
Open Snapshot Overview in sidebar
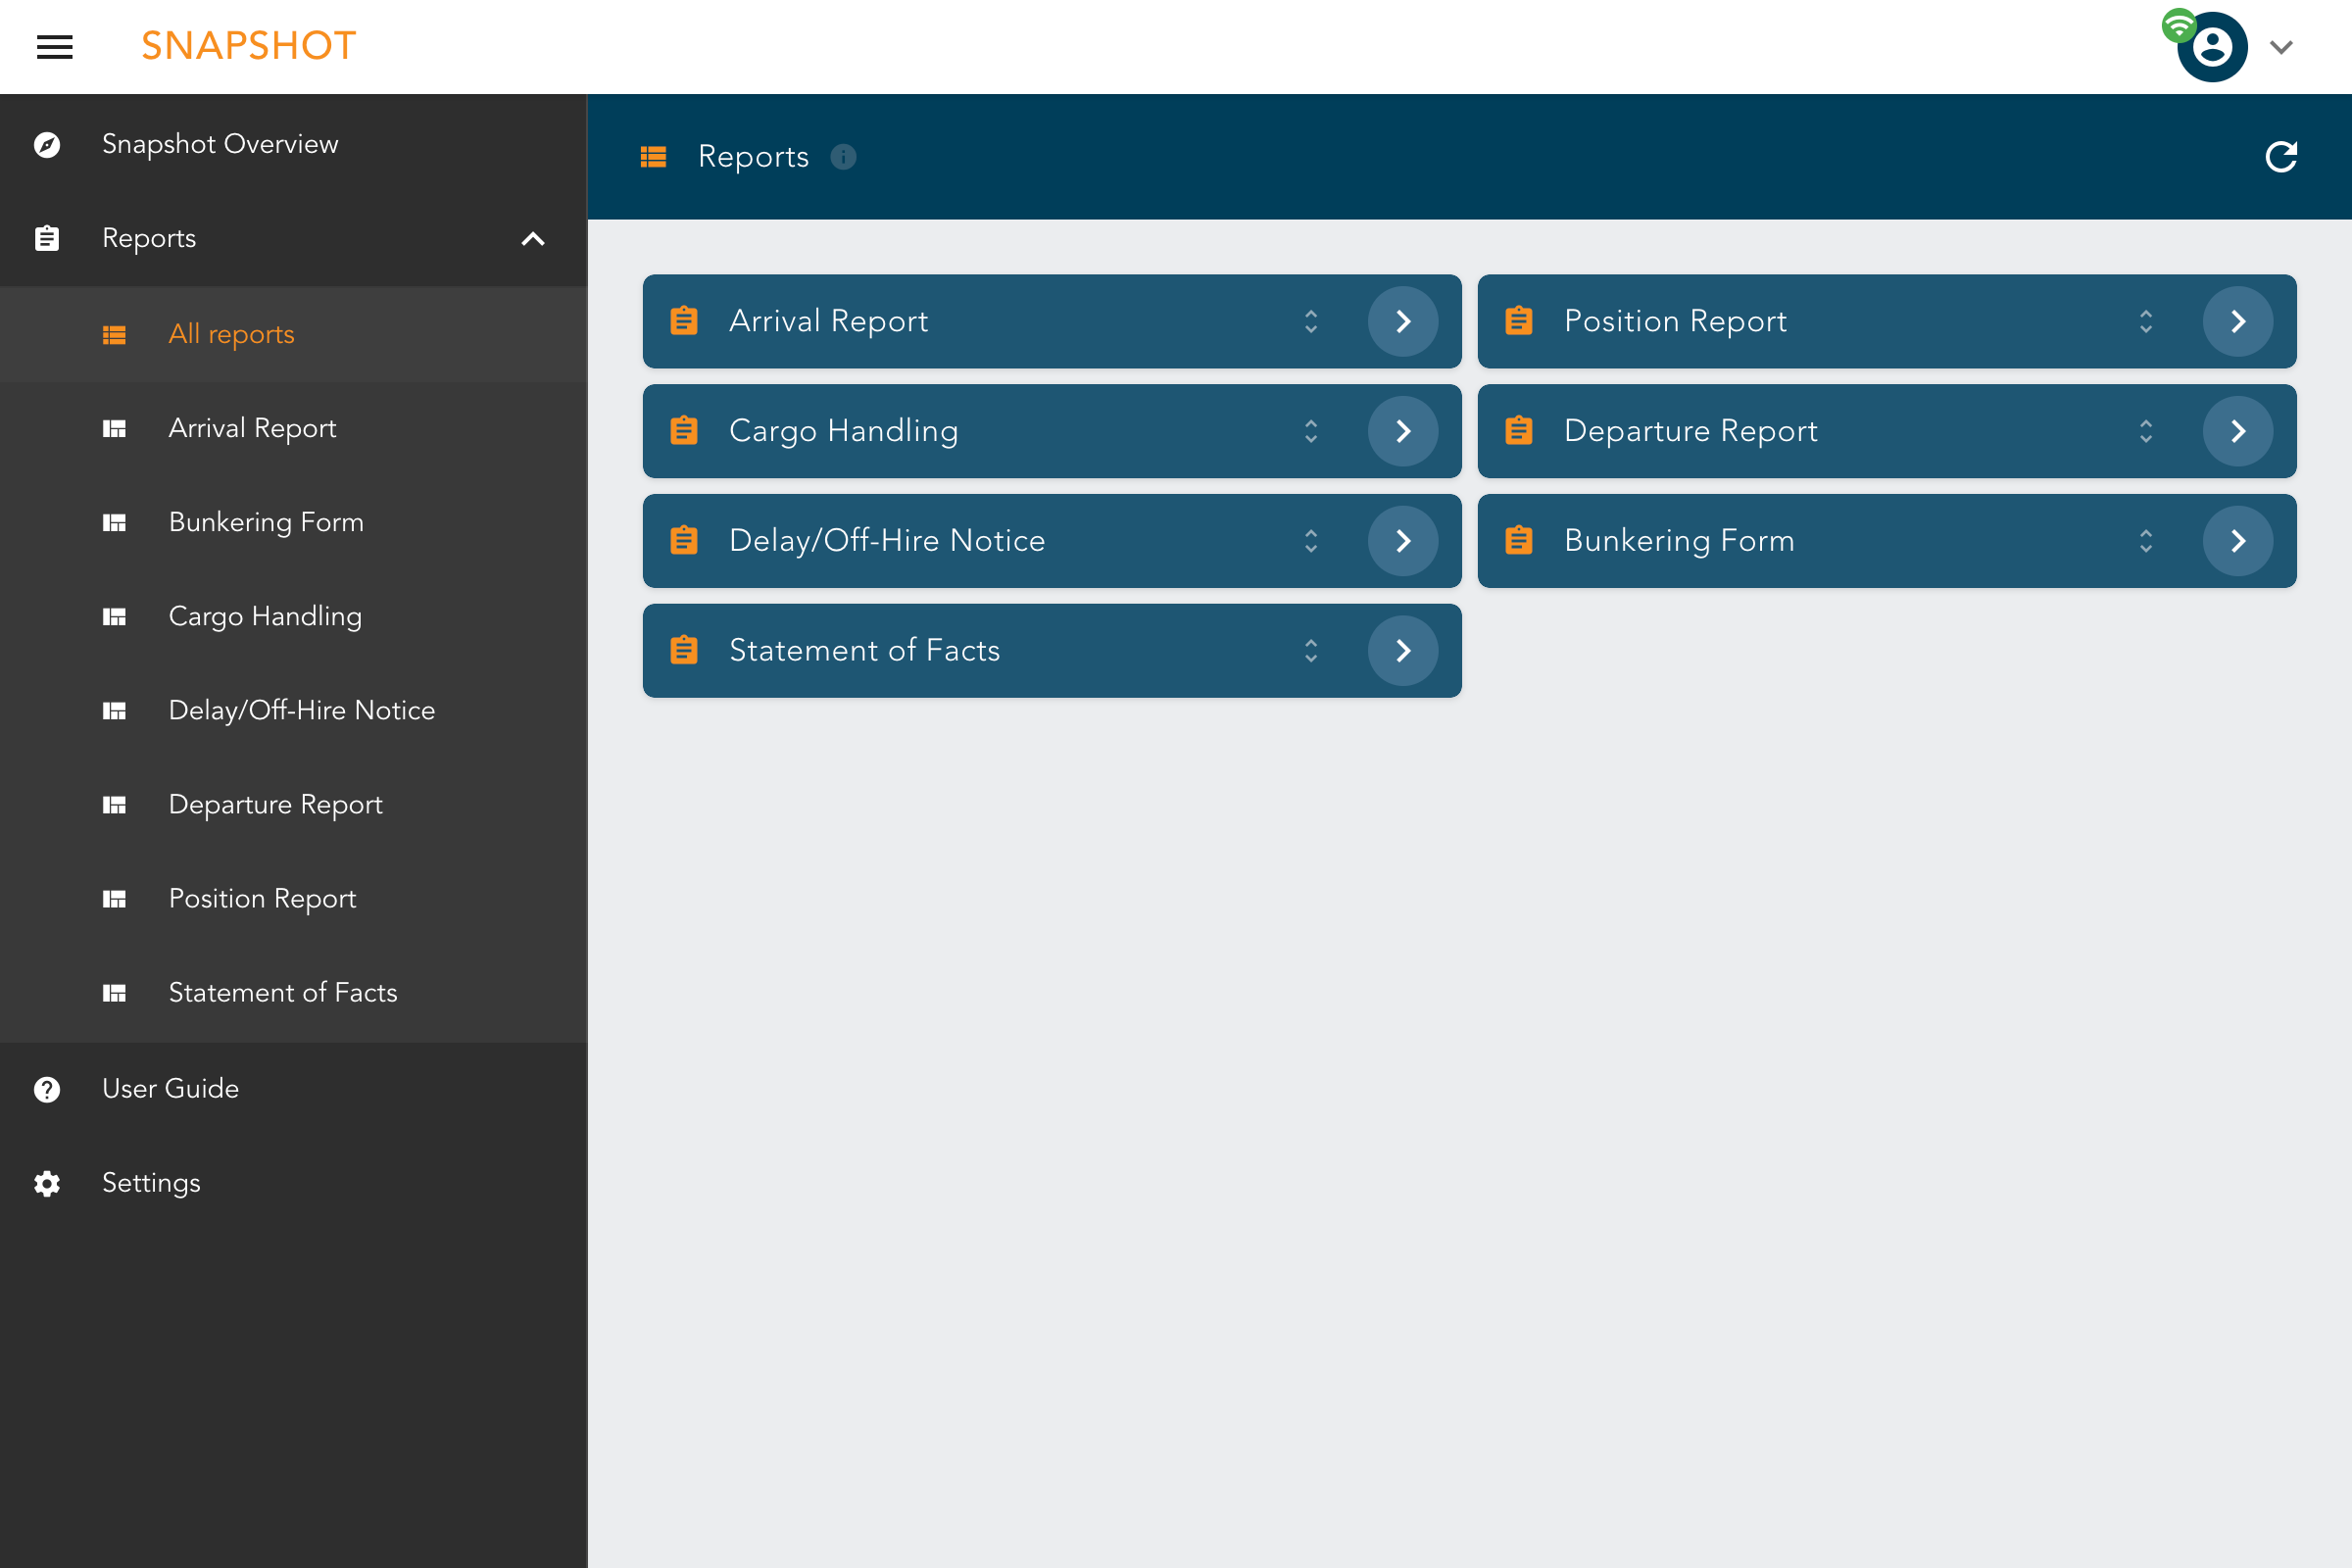294,144
